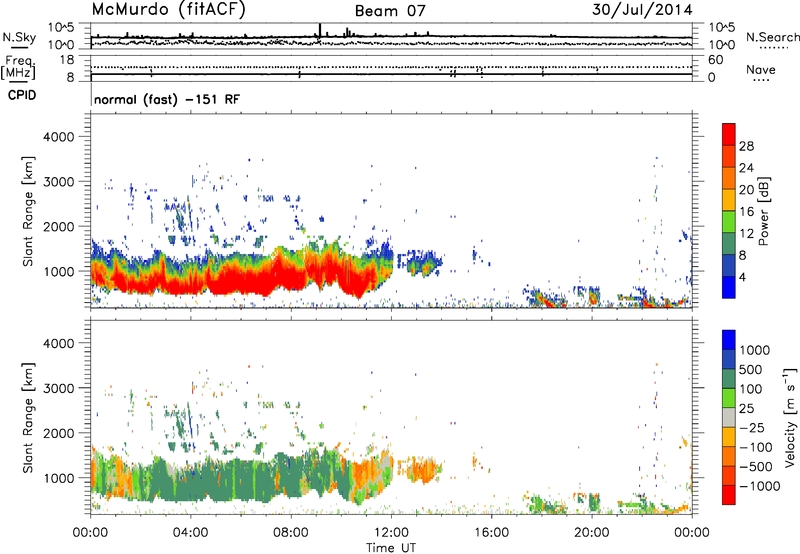
Task: Click the Velocity [m s⁻¹] color bar label
Action: [x=790, y=417]
